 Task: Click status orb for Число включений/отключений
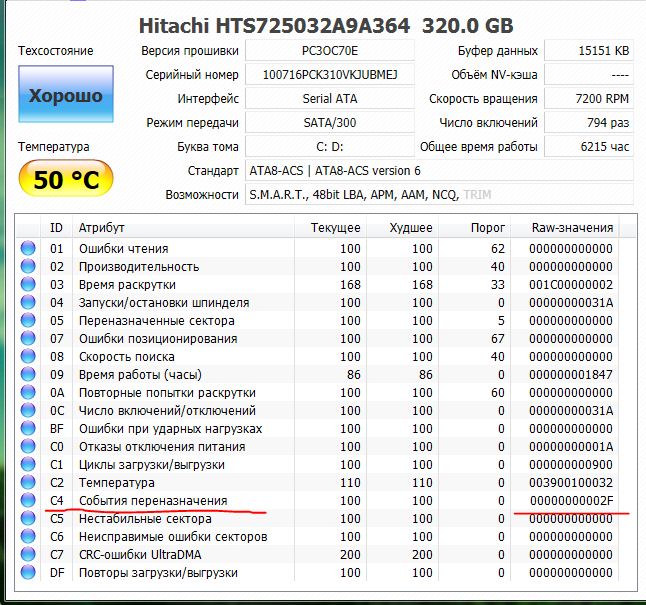click(28, 410)
